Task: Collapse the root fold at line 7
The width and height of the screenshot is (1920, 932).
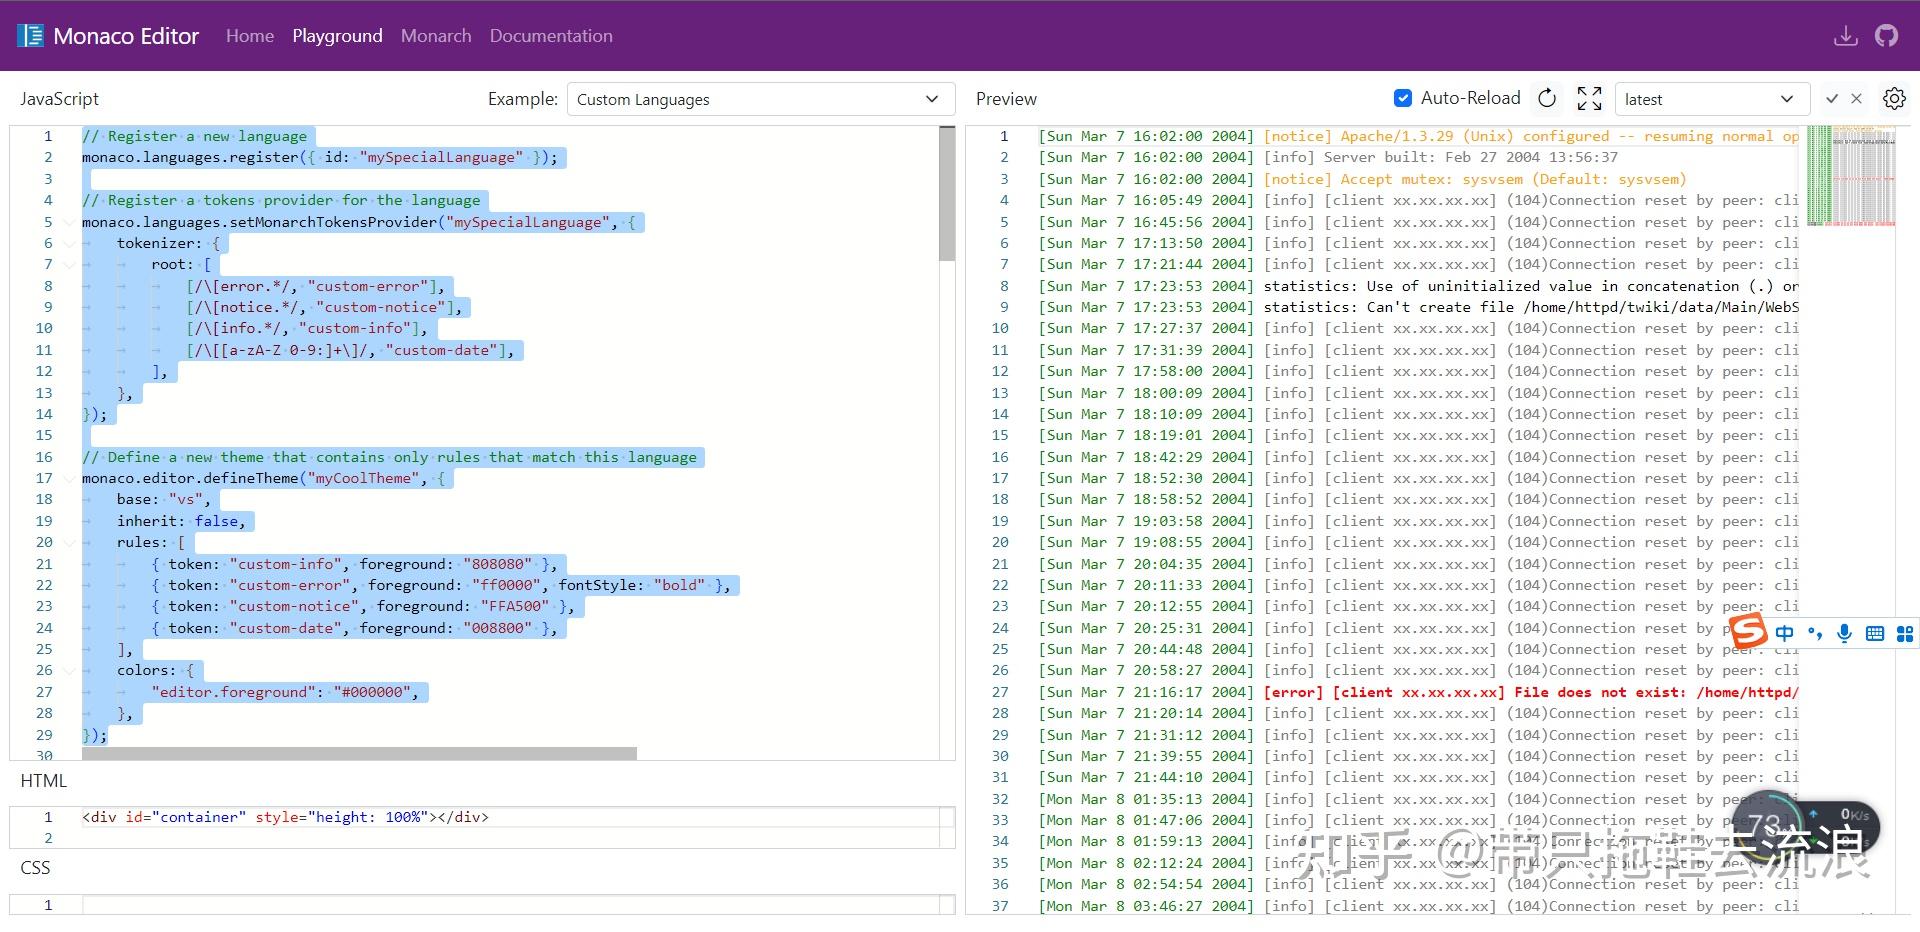Action: coord(69,264)
